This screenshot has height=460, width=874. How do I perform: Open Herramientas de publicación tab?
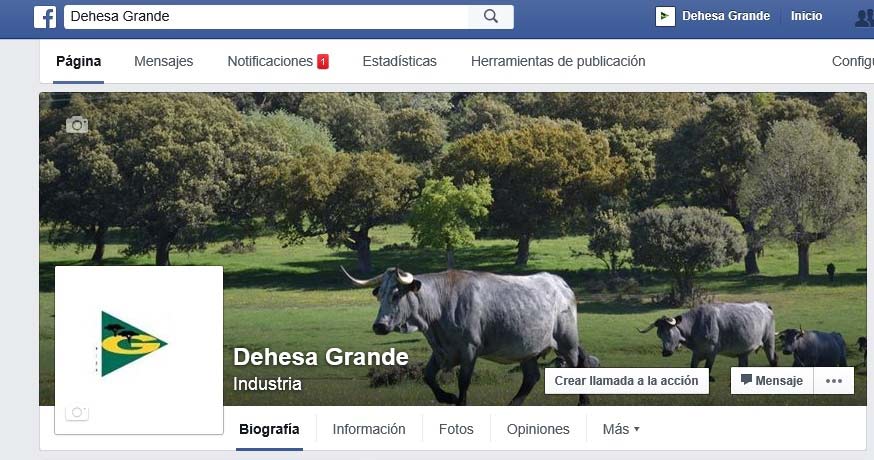(558, 61)
